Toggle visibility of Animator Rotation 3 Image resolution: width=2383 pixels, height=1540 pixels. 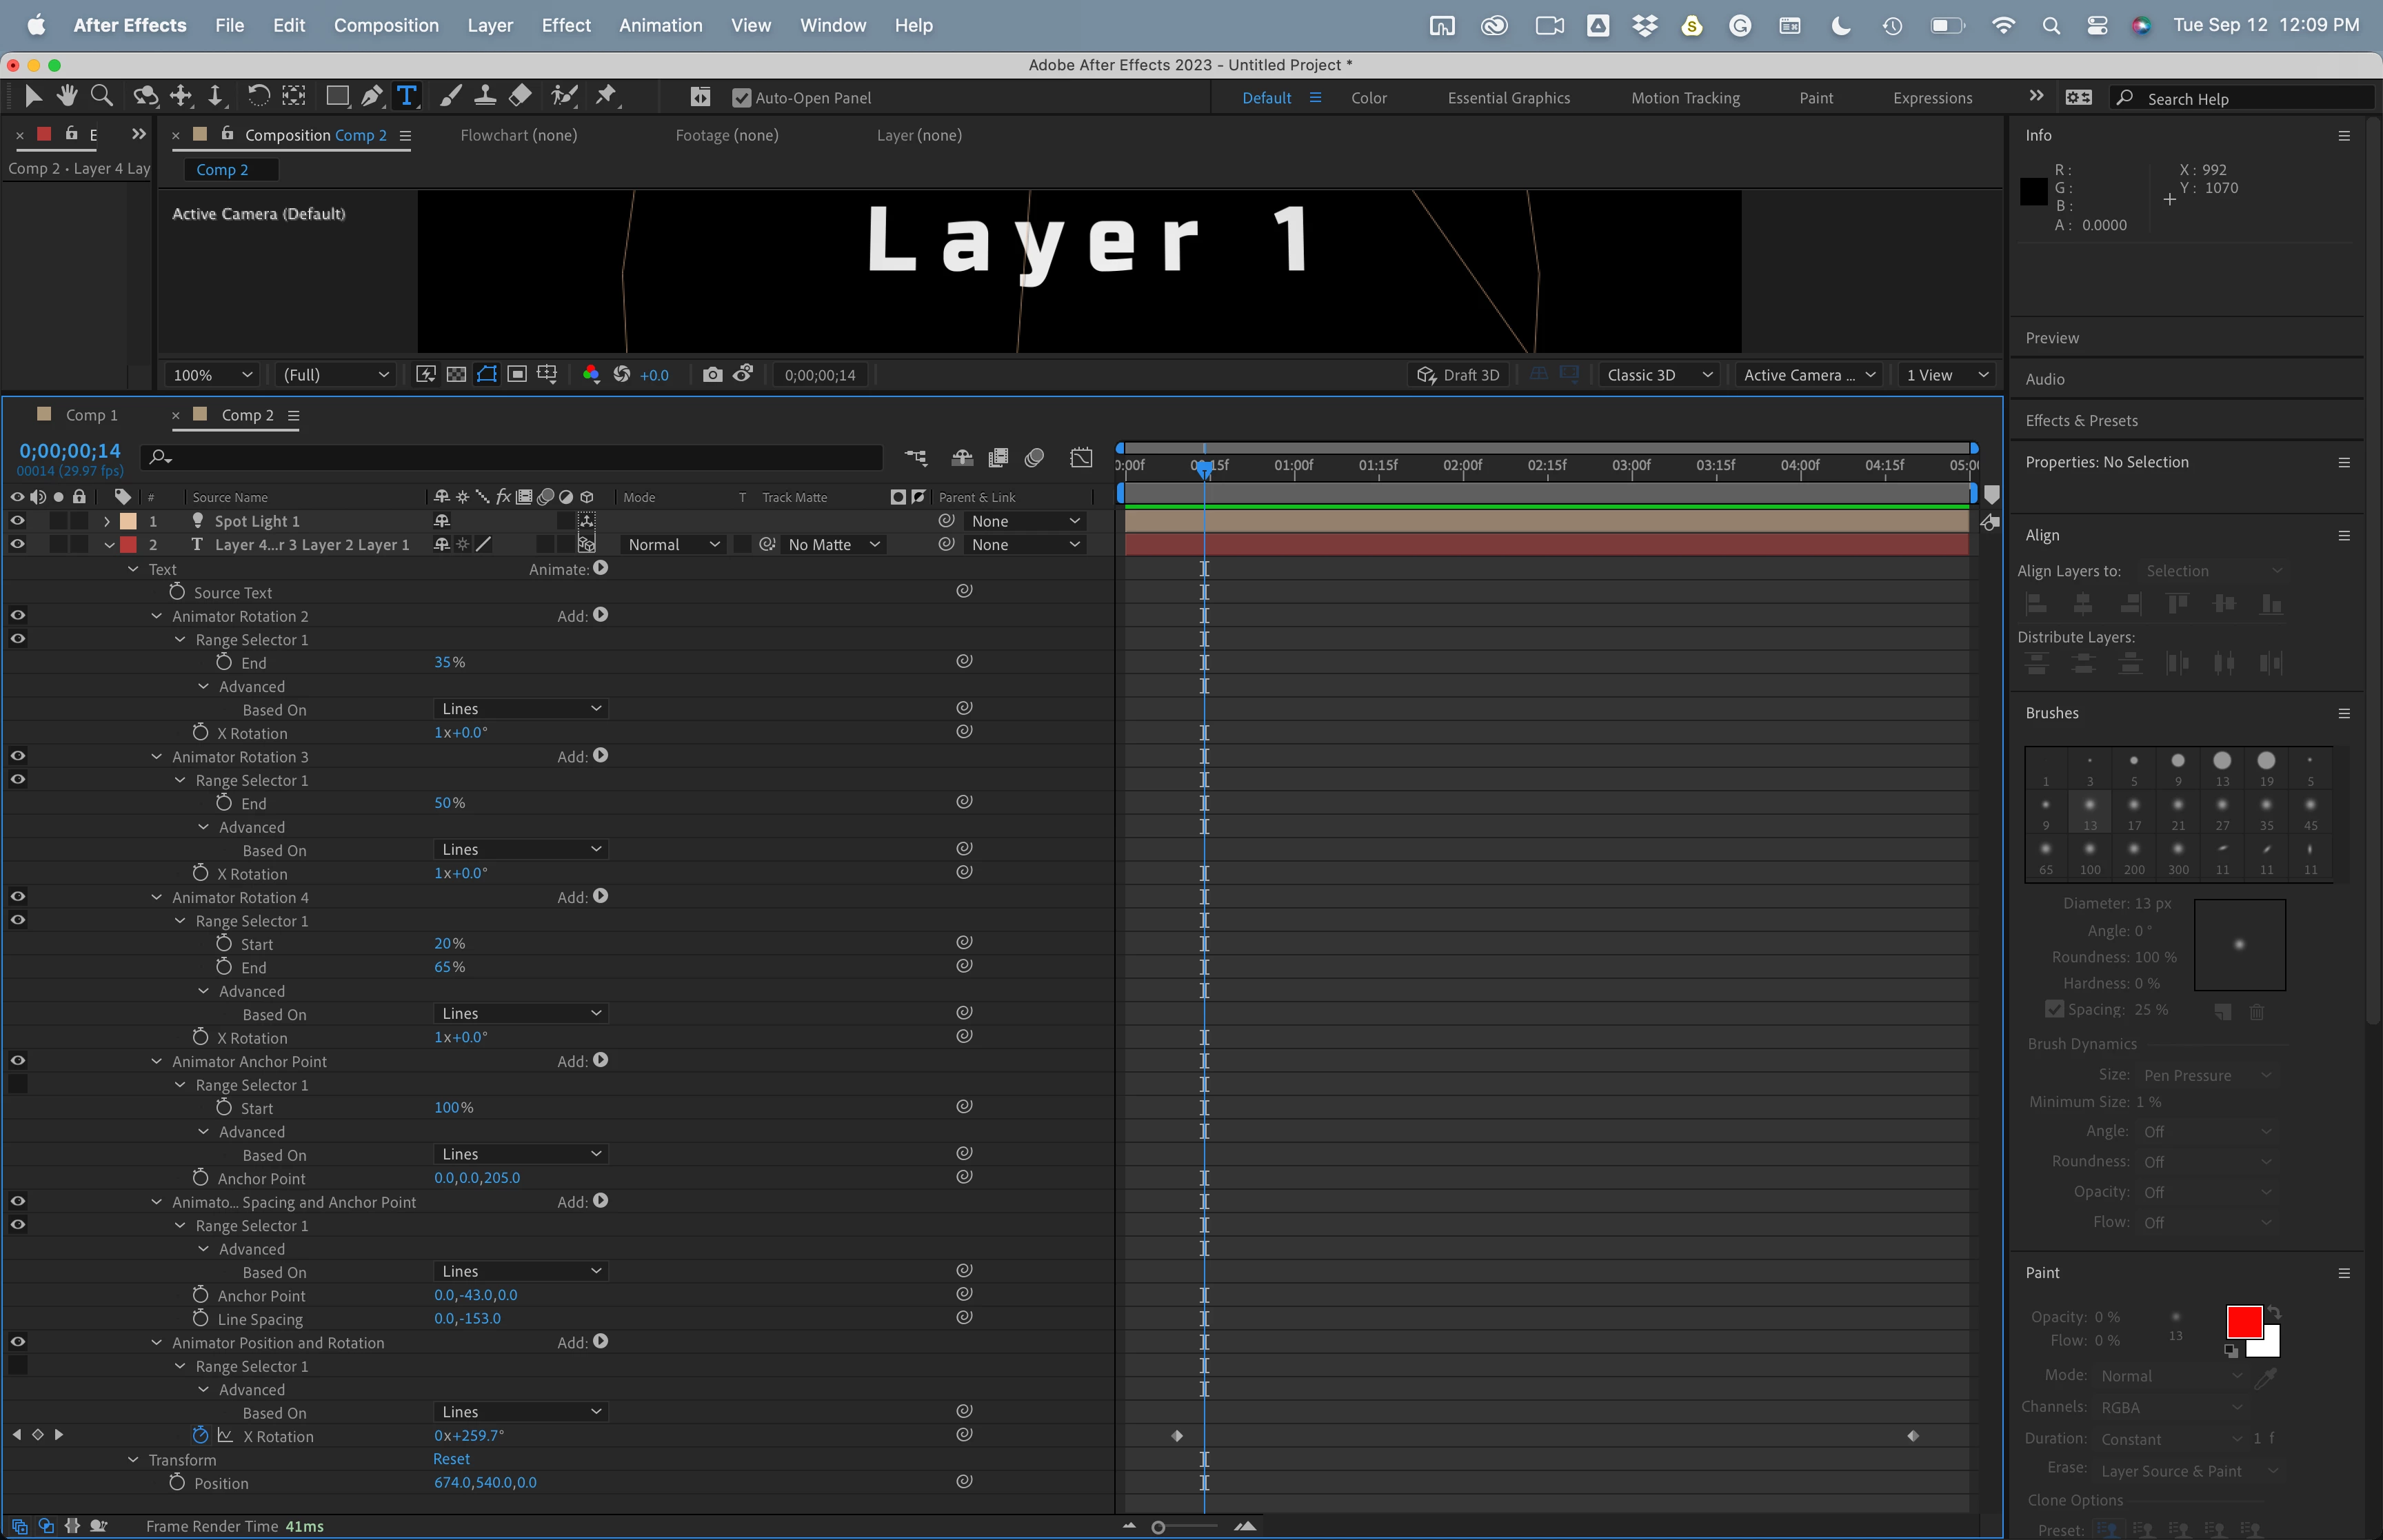click(x=17, y=757)
